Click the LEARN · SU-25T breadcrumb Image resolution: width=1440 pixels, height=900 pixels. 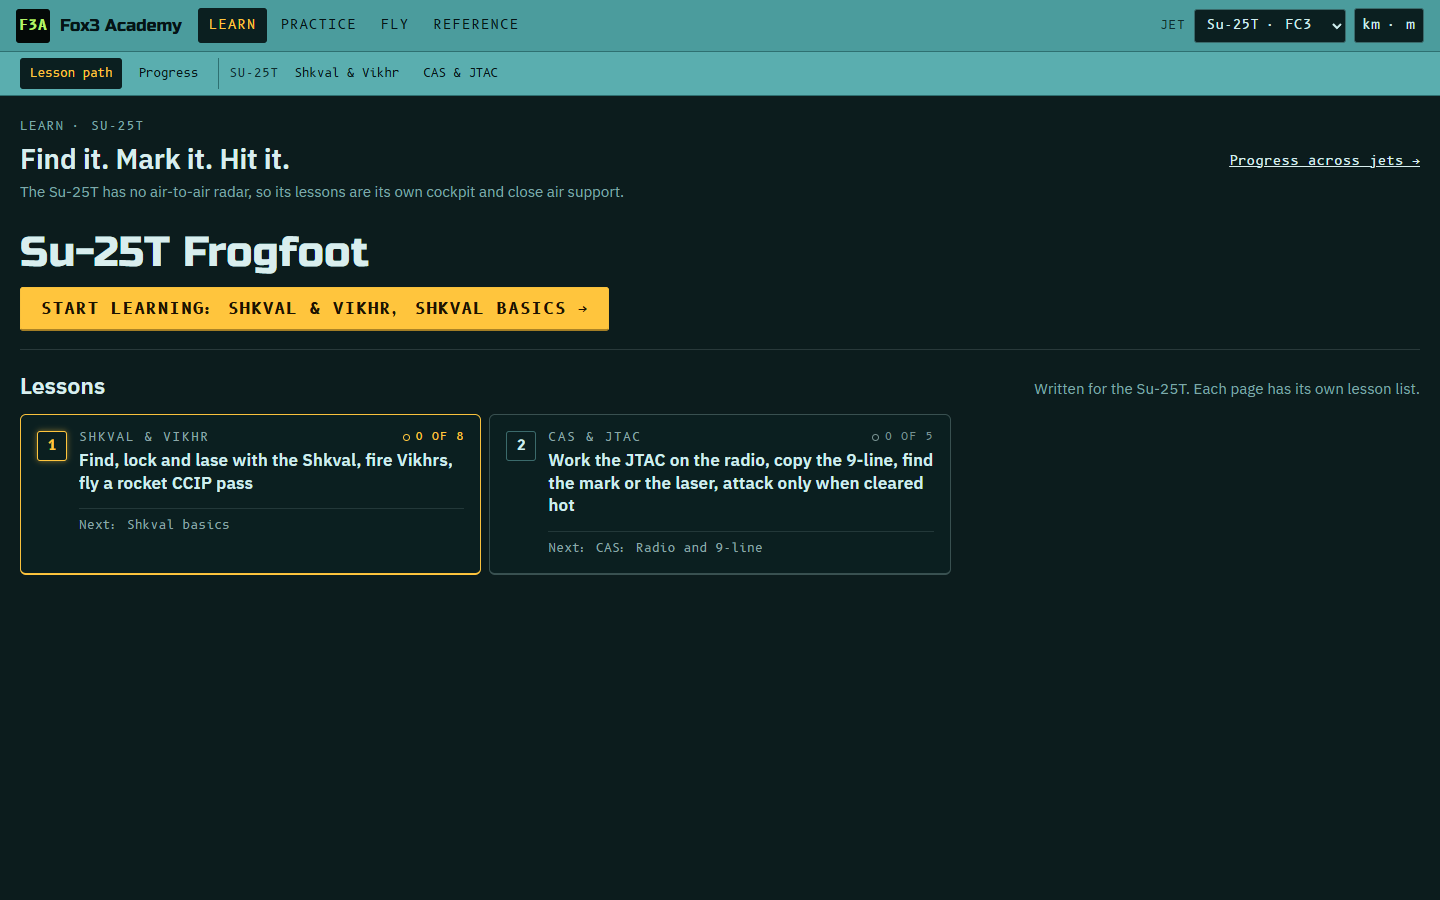click(82, 126)
